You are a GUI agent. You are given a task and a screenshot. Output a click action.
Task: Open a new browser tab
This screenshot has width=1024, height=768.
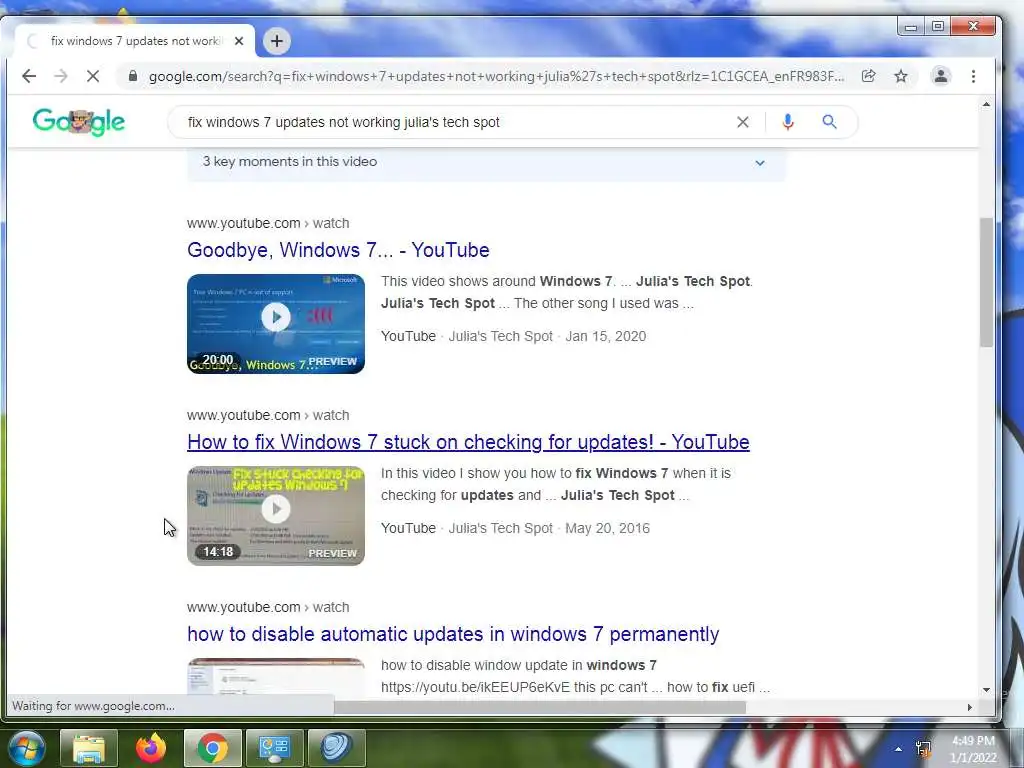pyautogui.click(x=277, y=41)
